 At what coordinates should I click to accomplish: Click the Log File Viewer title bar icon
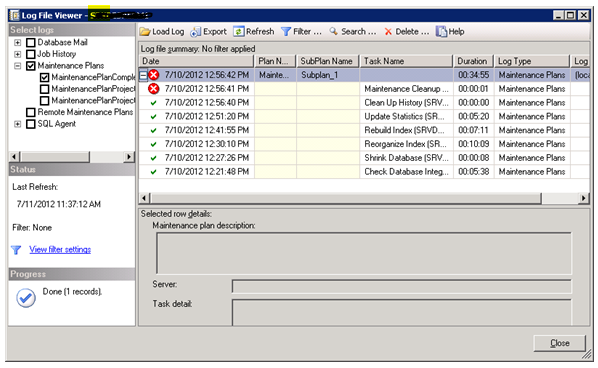pyautogui.click(x=15, y=15)
